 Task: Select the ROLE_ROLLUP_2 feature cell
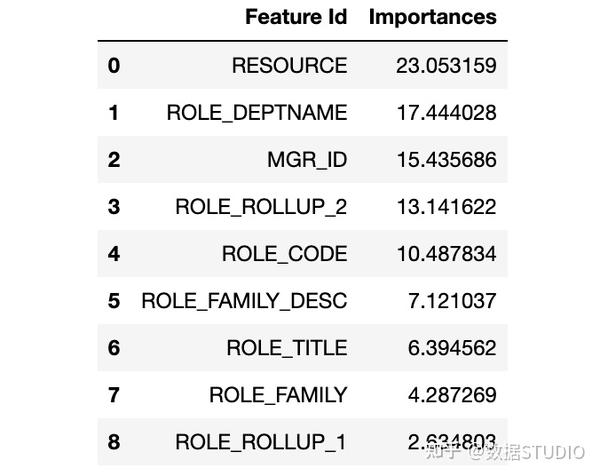click(261, 207)
